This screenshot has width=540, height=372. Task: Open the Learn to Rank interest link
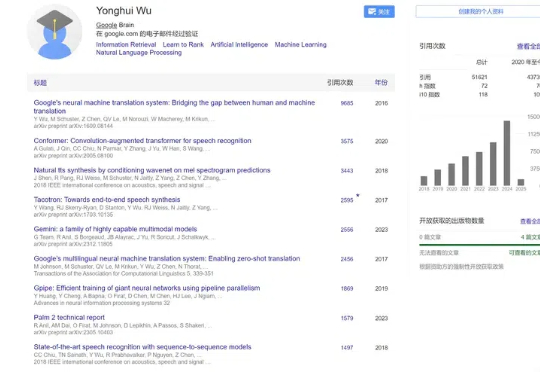[183, 45]
